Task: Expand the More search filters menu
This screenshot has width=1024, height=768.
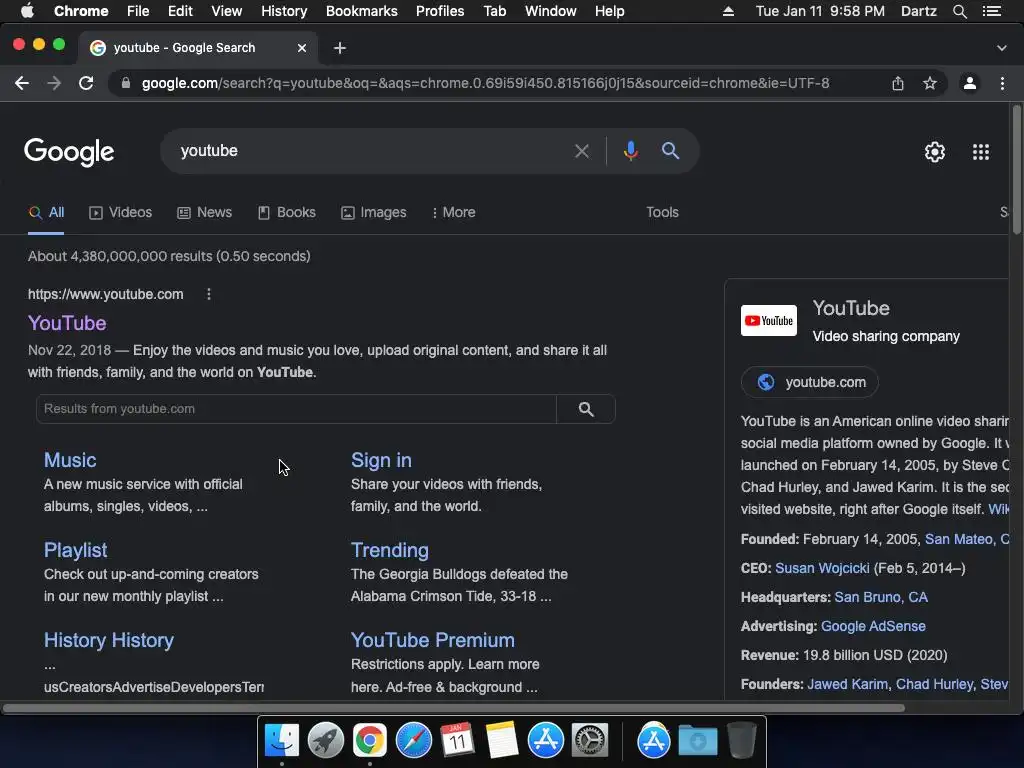Action: pos(453,212)
